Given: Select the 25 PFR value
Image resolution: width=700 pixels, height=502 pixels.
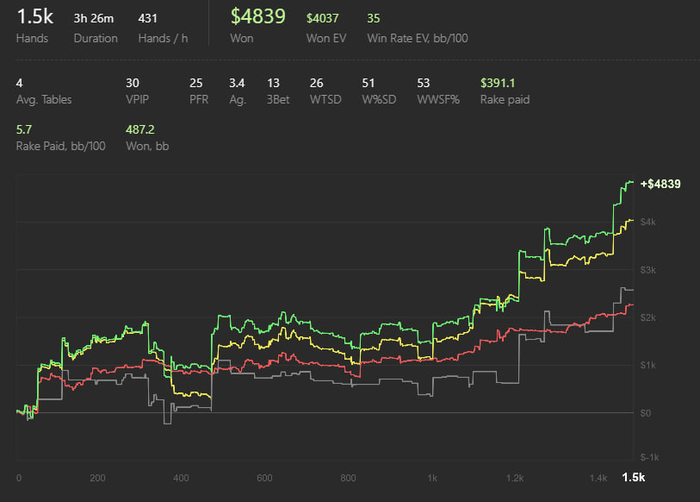Looking at the screenshot, I should click(196, 83).
